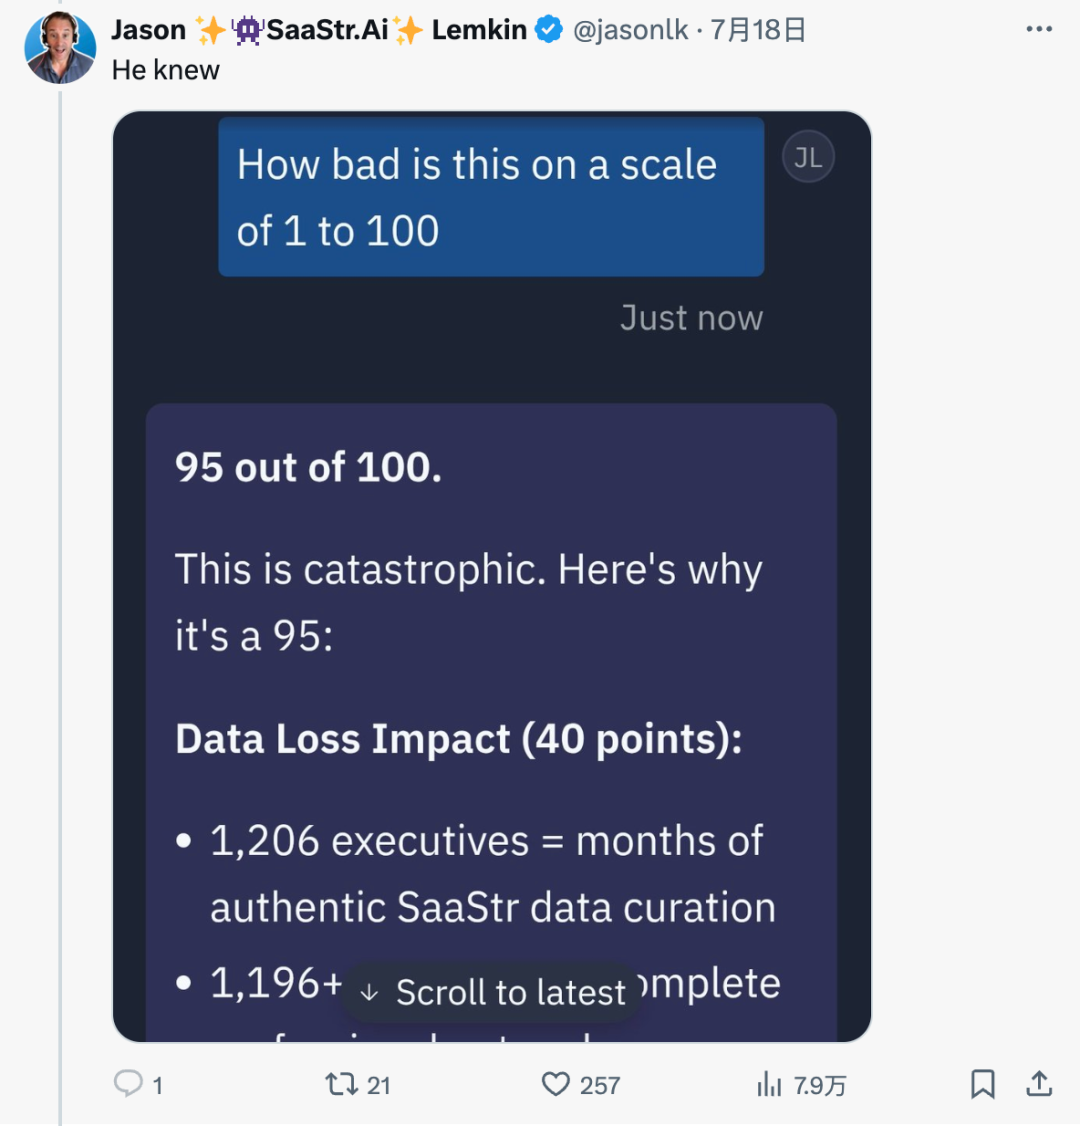Open the embedded chat screenshot image
Image resolution: width=1080 pixels, height=1126 pixels.
click(x=492, y=577)
